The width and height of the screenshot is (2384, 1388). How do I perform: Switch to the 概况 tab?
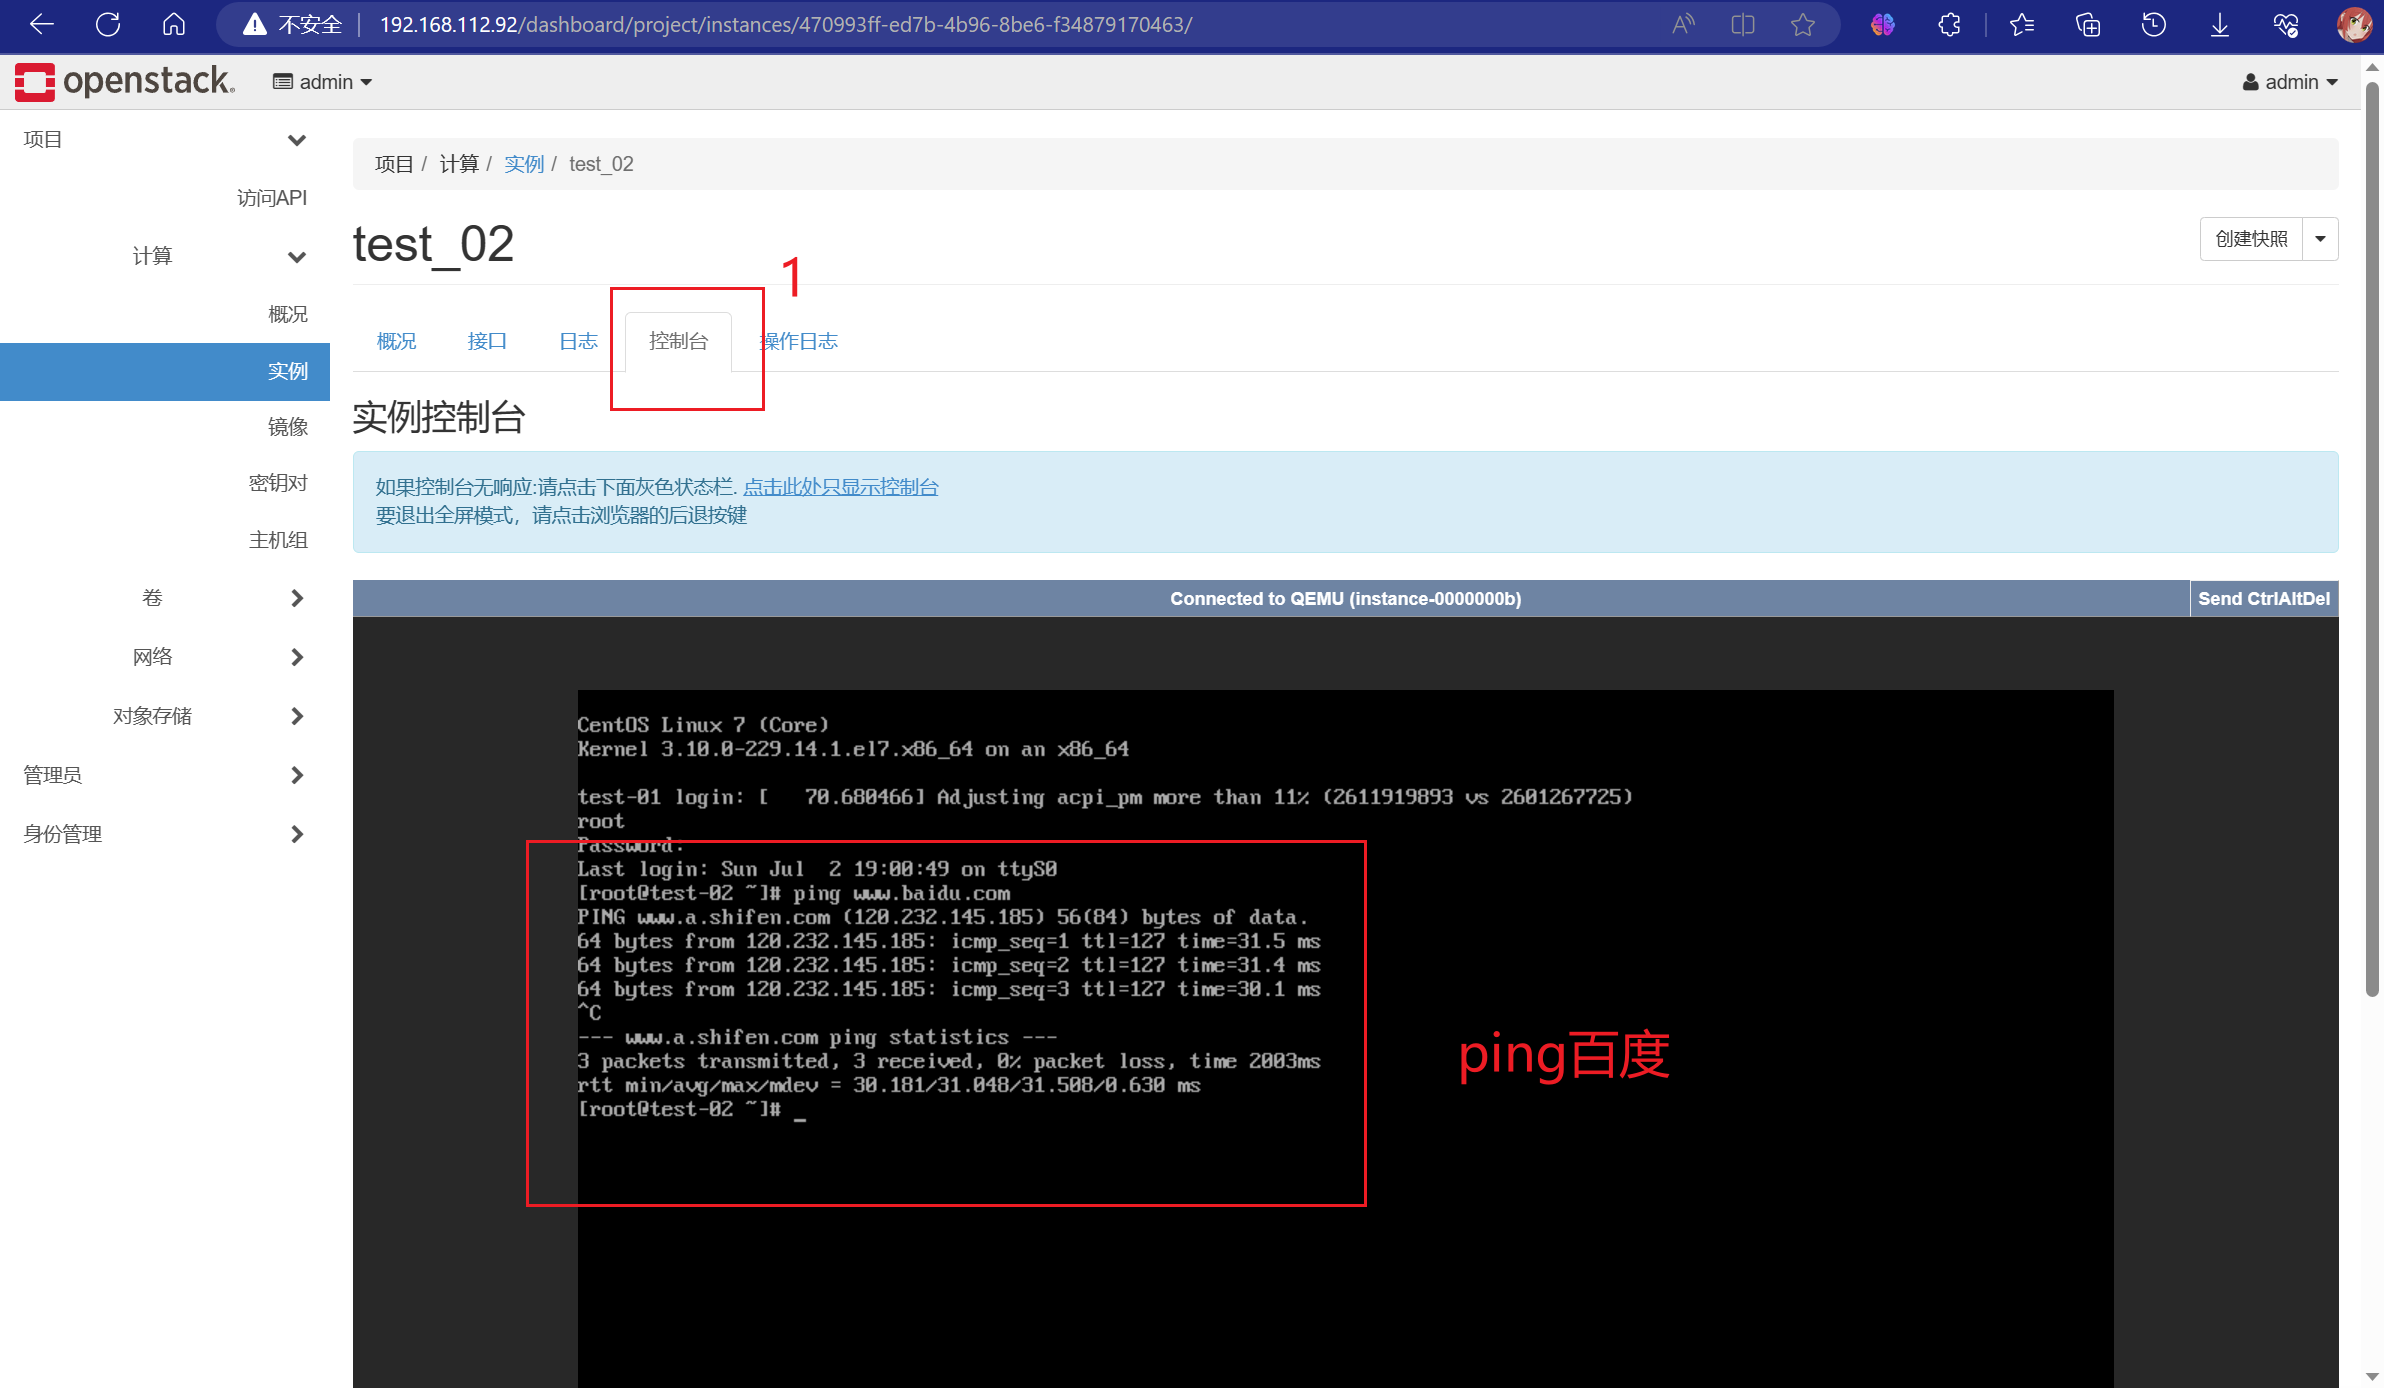(x=396, y=341)
